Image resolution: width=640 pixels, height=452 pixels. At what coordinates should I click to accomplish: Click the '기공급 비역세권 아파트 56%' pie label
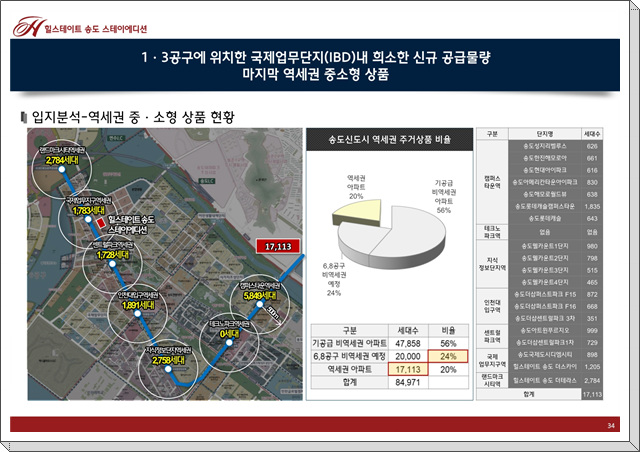coord(444,196)
